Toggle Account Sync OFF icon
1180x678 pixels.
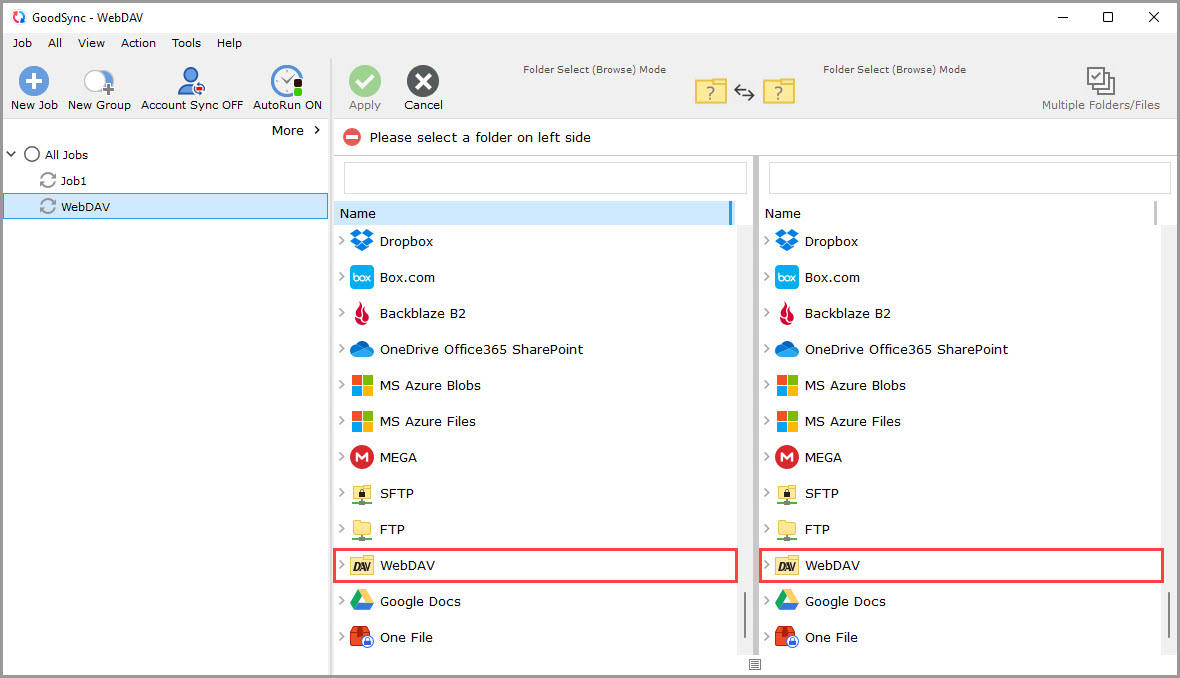coord(191,81)
